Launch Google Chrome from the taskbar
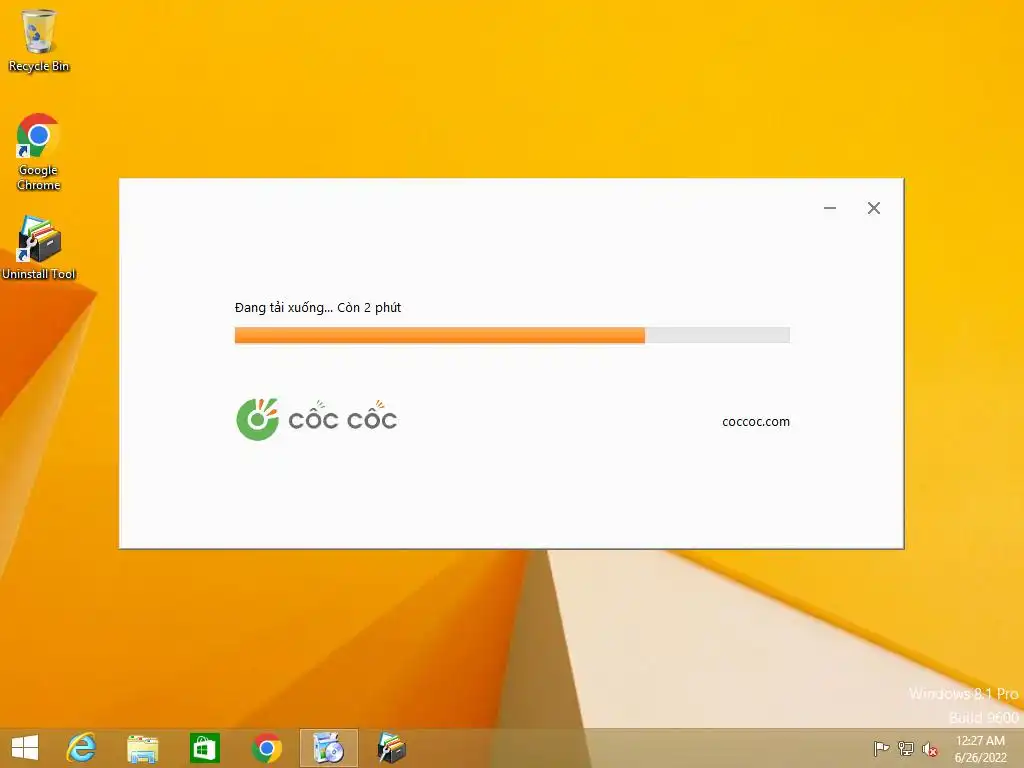Image resolution: width=1024 pixels, height=768 pixels. 266,748
